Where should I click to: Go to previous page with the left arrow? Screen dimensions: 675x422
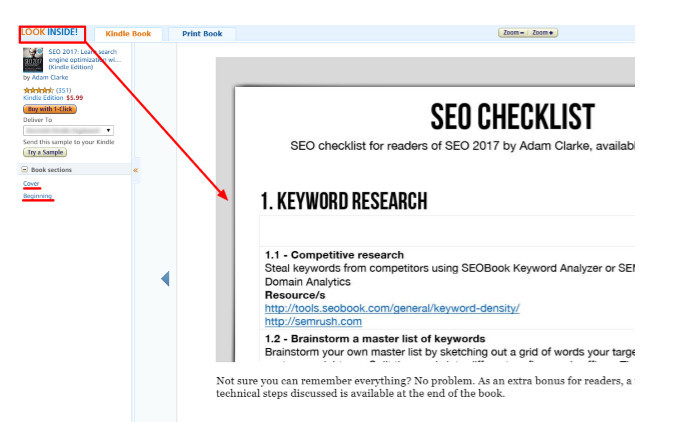(165, 279)
